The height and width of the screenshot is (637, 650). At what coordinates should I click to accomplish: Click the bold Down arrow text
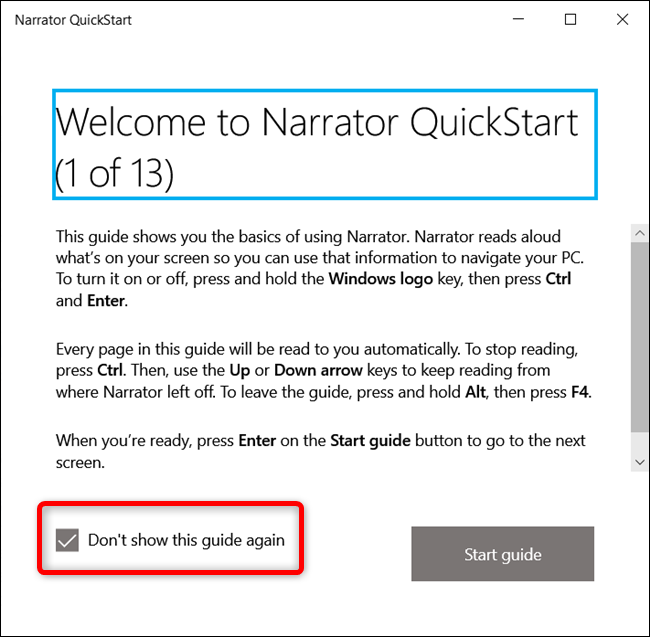coord(318,370)
